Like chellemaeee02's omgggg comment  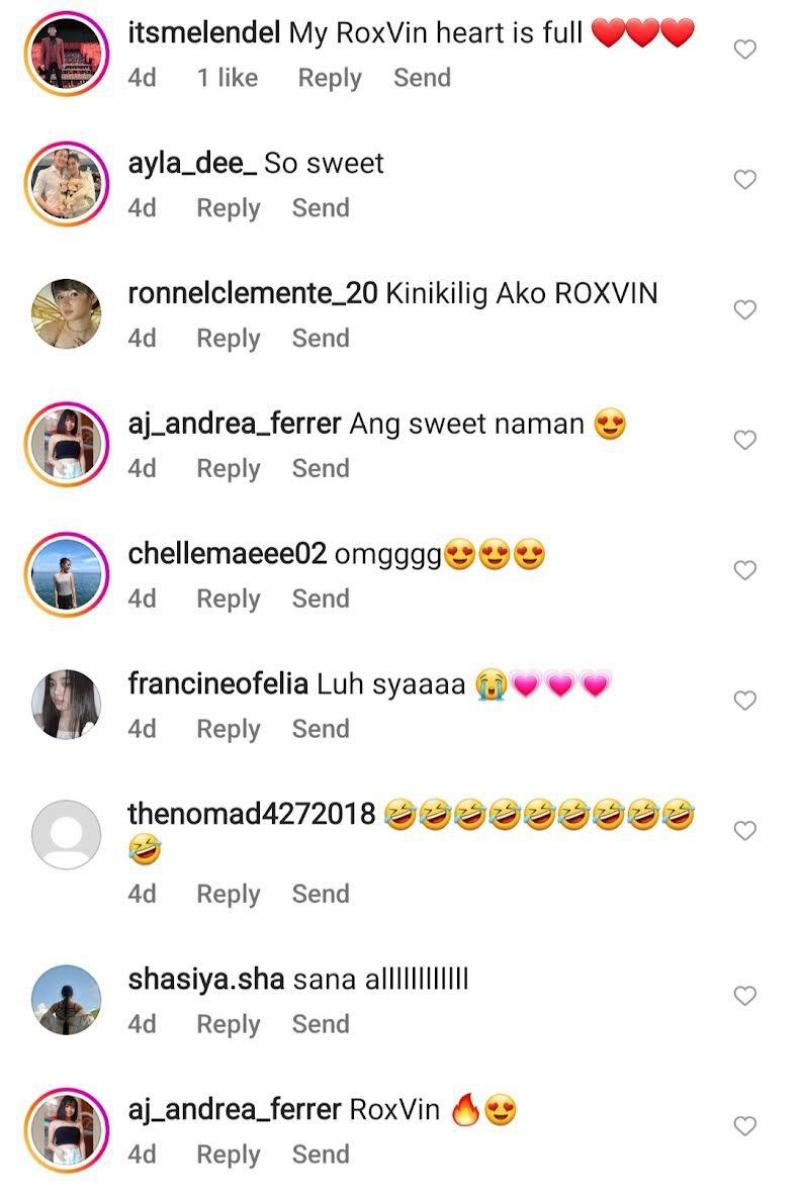[x=744, y=571]
